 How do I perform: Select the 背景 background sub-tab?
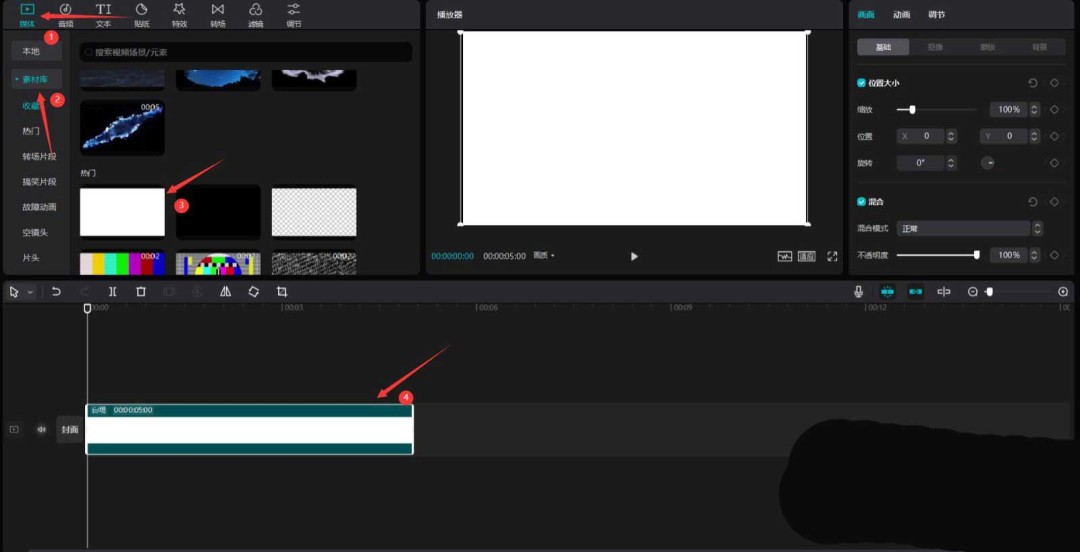coord(1039,48)
